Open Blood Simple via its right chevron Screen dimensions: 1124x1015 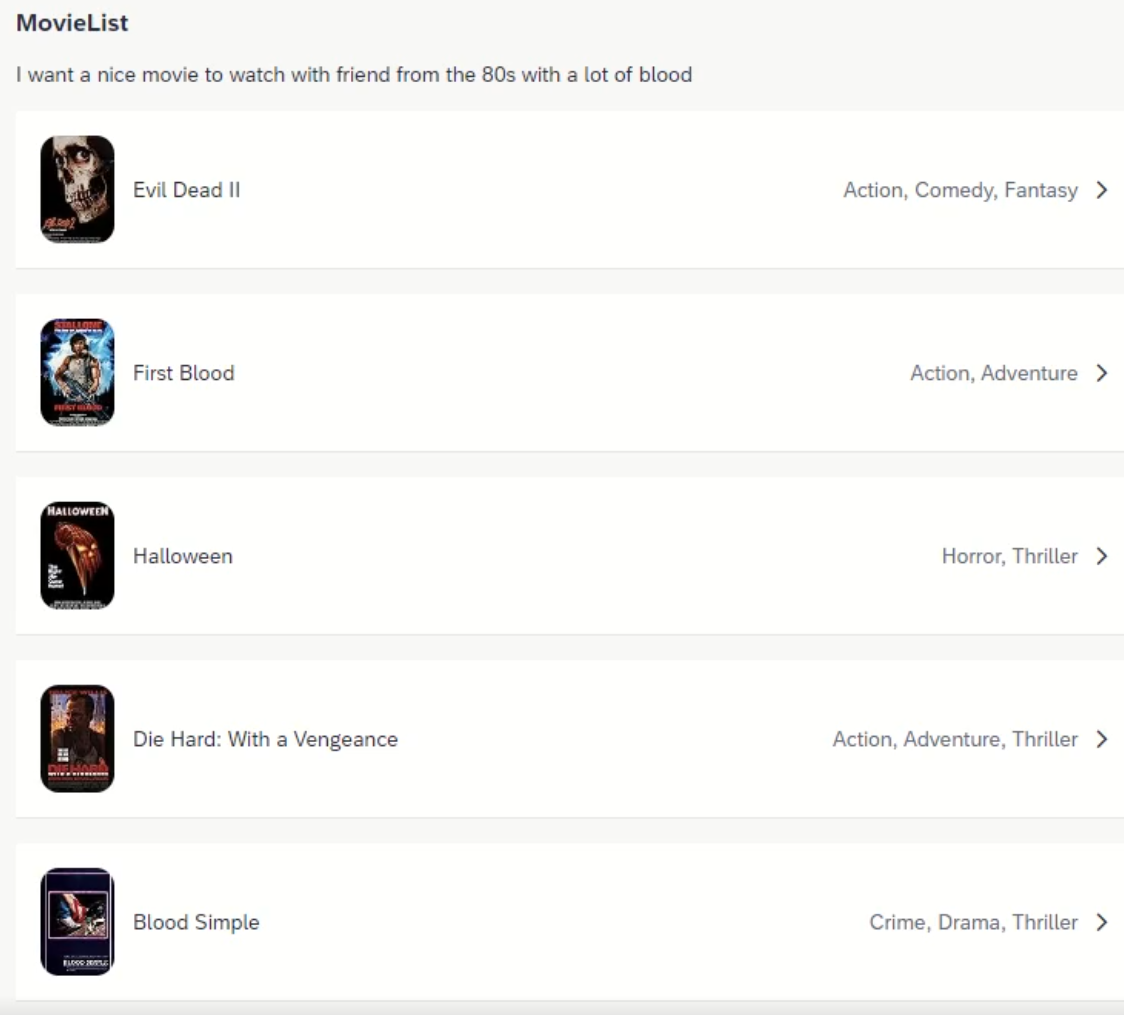[1102, 922]
